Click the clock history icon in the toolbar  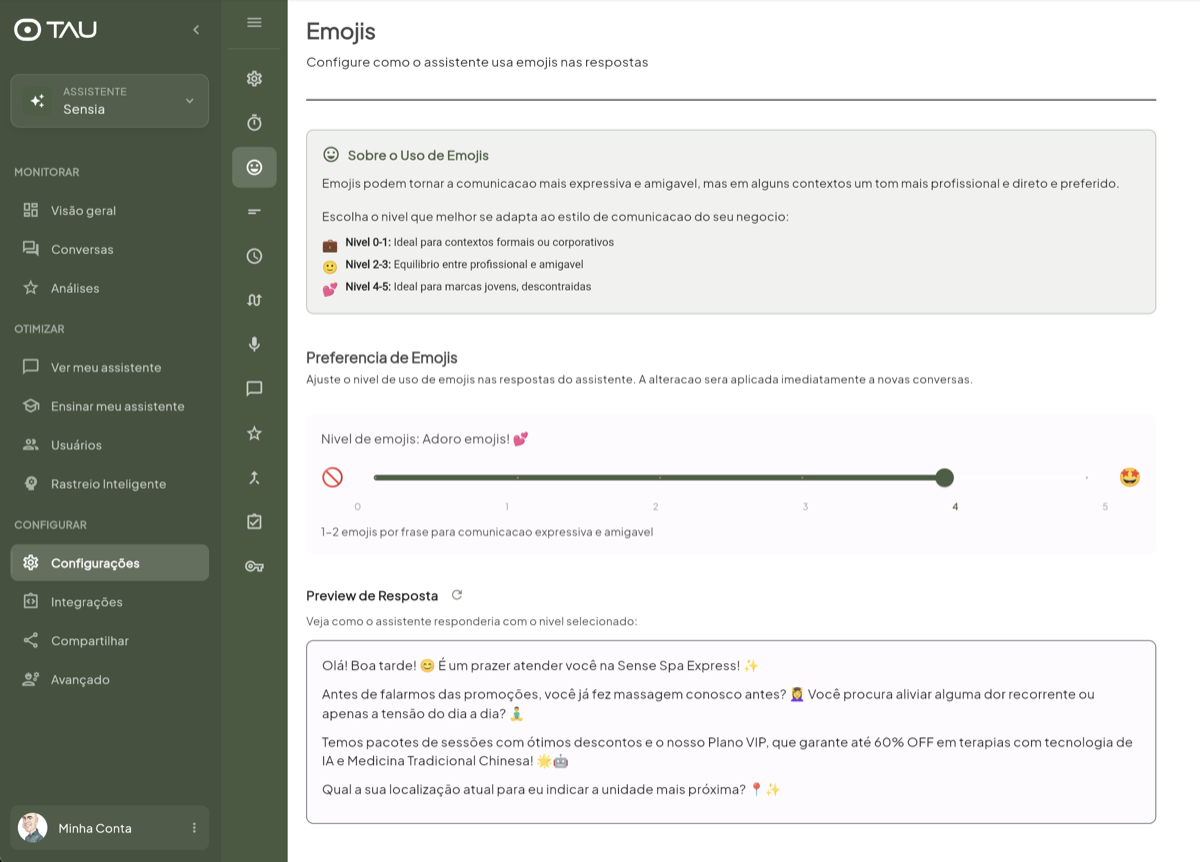(254, 255)
